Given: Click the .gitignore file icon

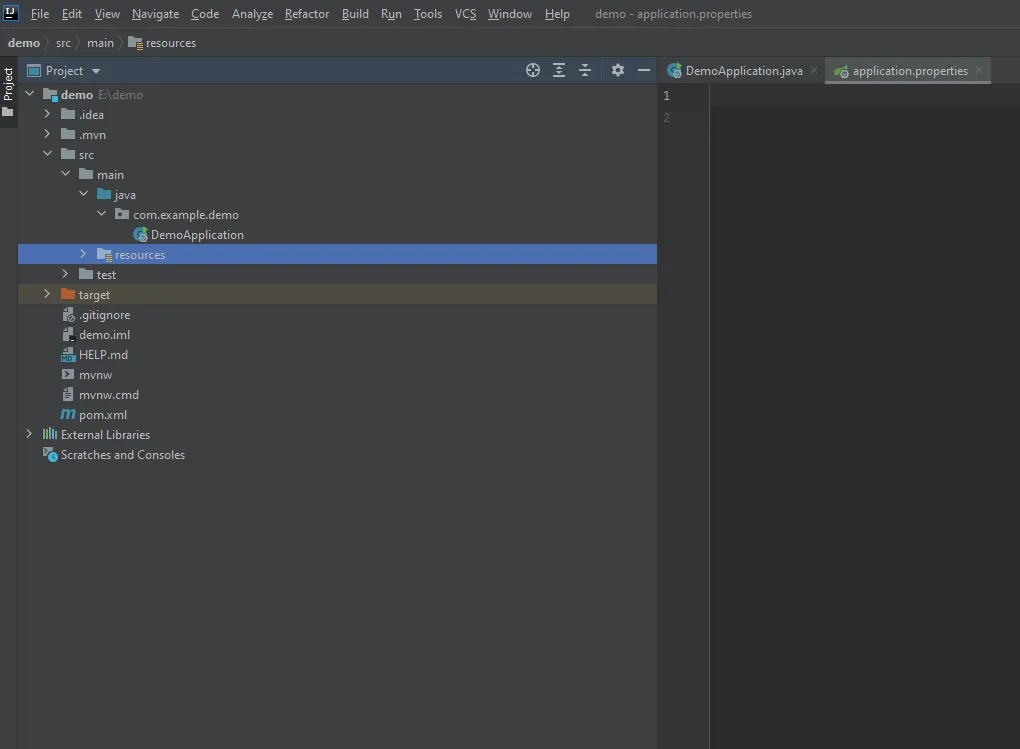Looking at the screenshot, I should 68,315.
